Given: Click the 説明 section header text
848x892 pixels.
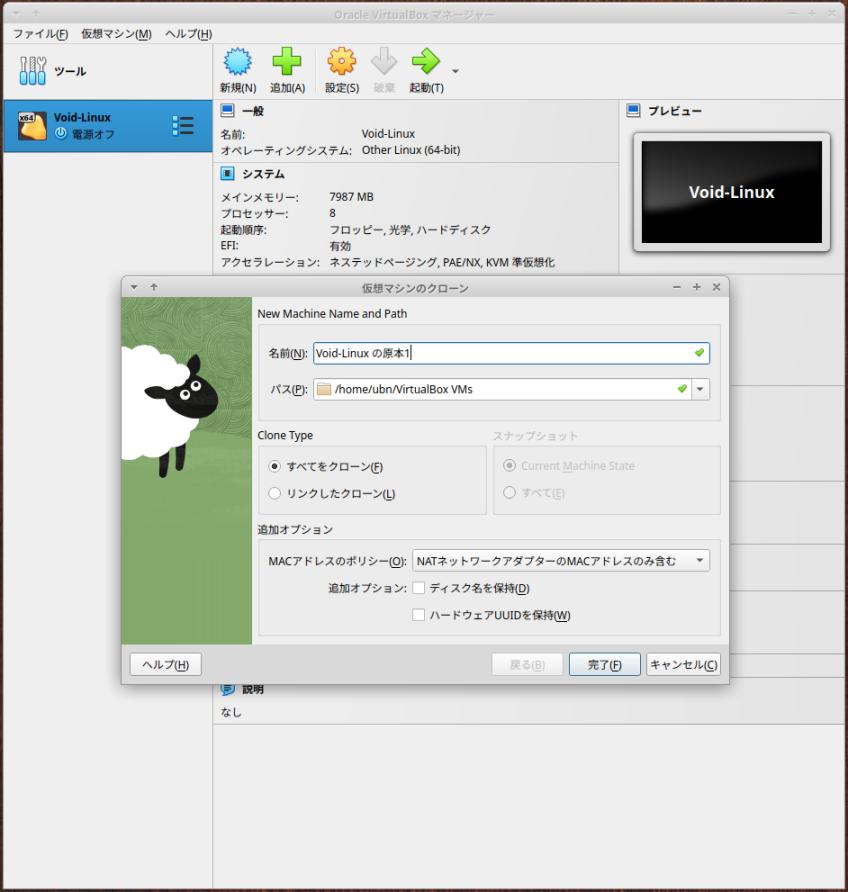Looking at the screenshot, I should (x=253, y=689).
